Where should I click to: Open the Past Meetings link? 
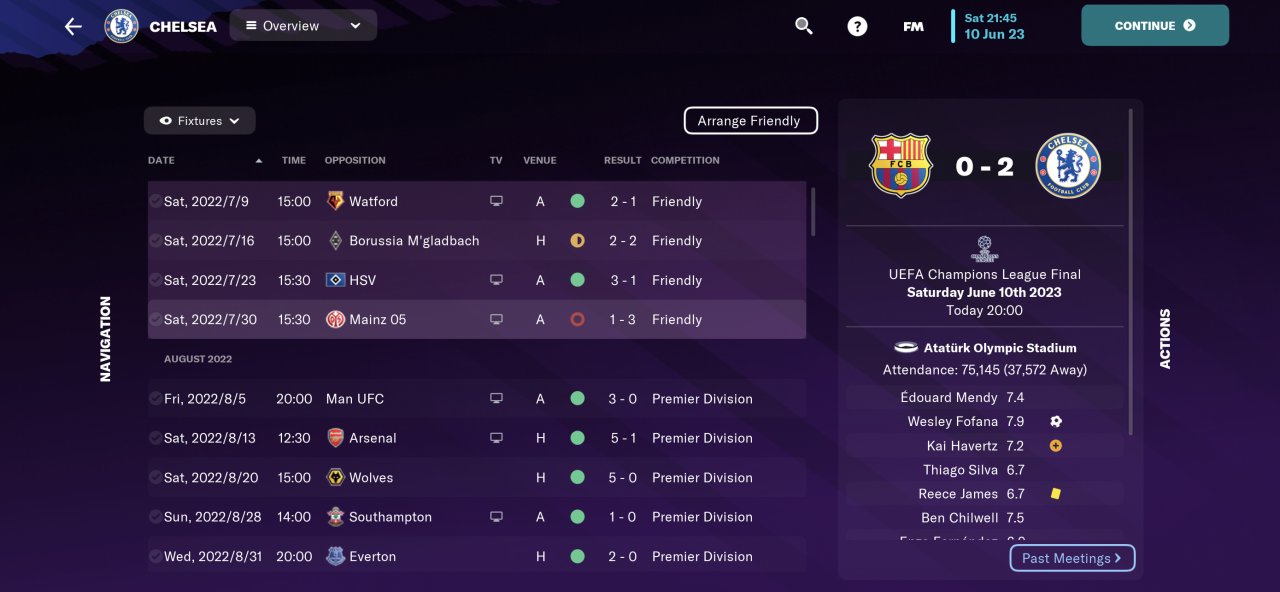click(1072, 558)
